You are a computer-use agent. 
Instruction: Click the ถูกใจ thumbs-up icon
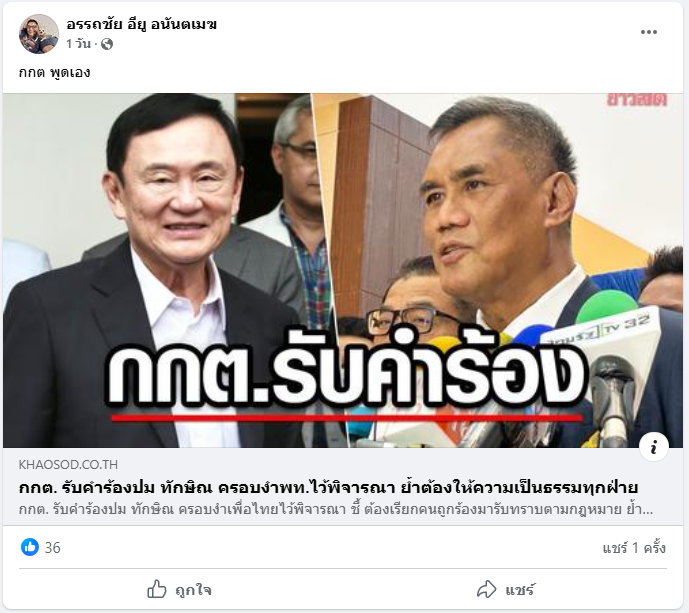pyautogui.click(x=157, y=589)
